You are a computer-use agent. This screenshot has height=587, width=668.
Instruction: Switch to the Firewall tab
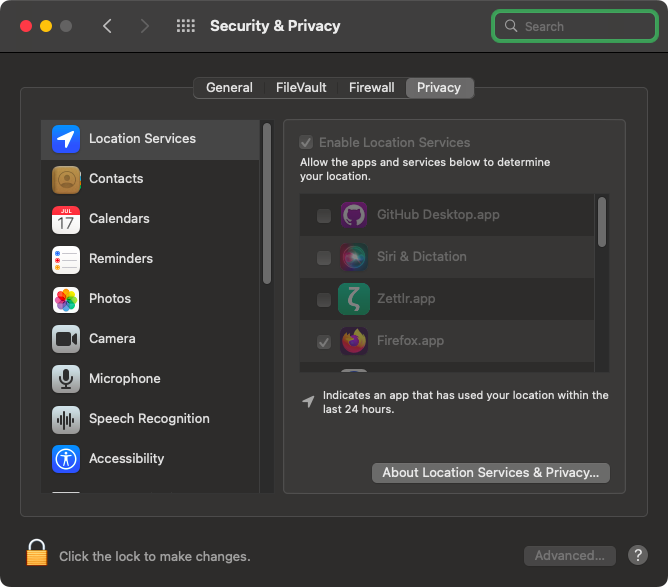click(371, 88)
